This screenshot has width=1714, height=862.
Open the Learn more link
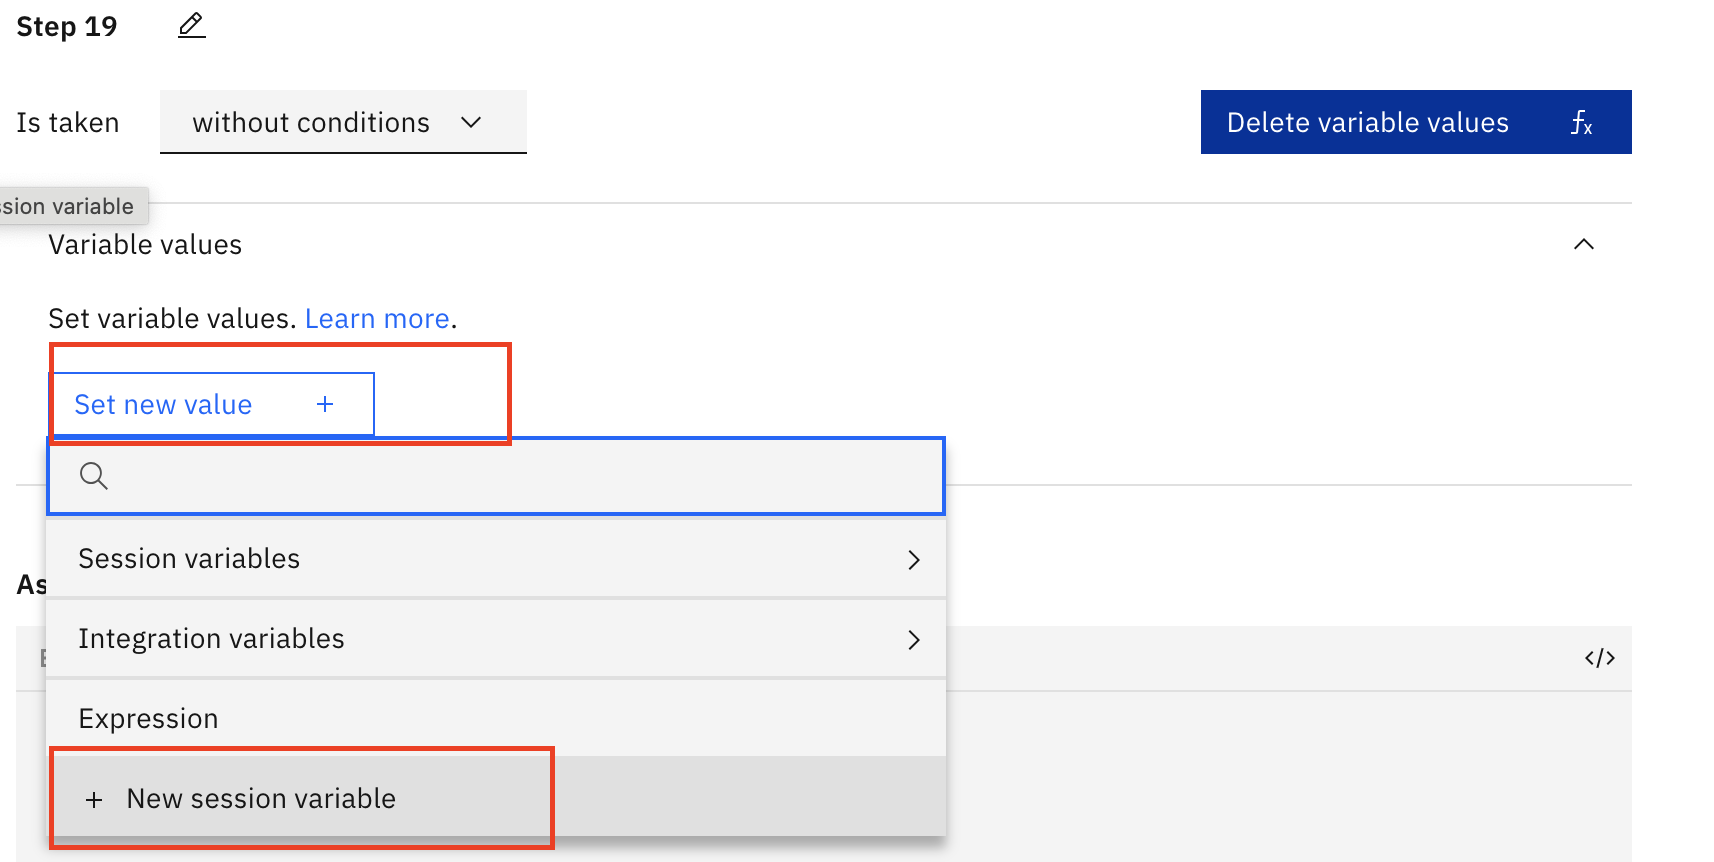tap(377, 319)
